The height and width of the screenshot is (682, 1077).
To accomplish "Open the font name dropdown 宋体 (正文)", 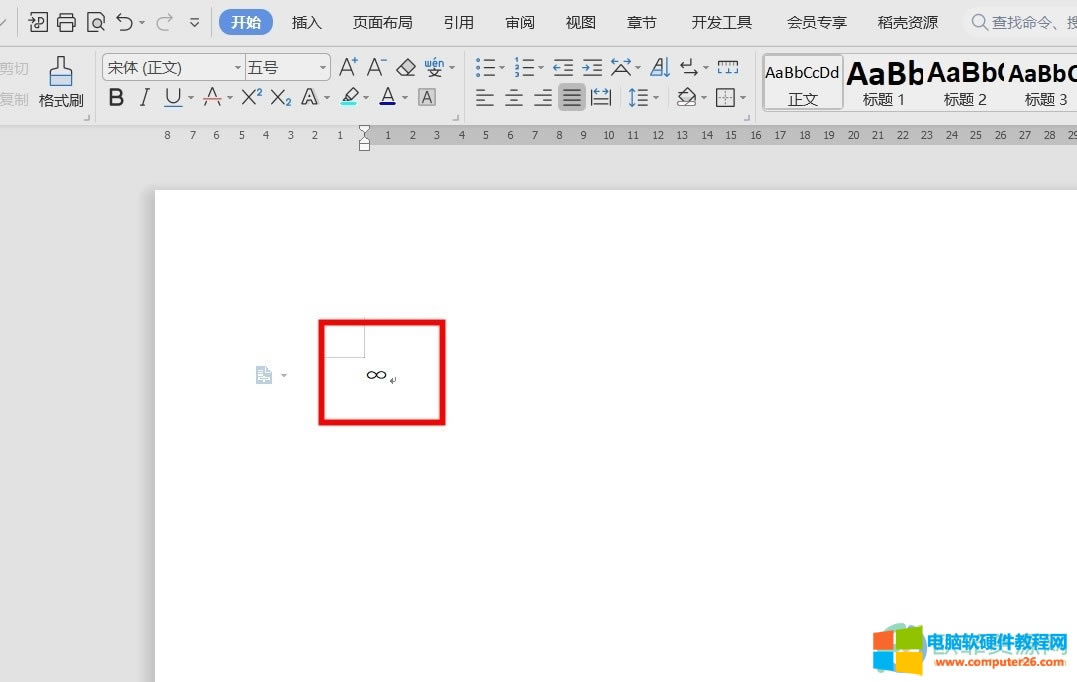I will [x=173, y=67].
